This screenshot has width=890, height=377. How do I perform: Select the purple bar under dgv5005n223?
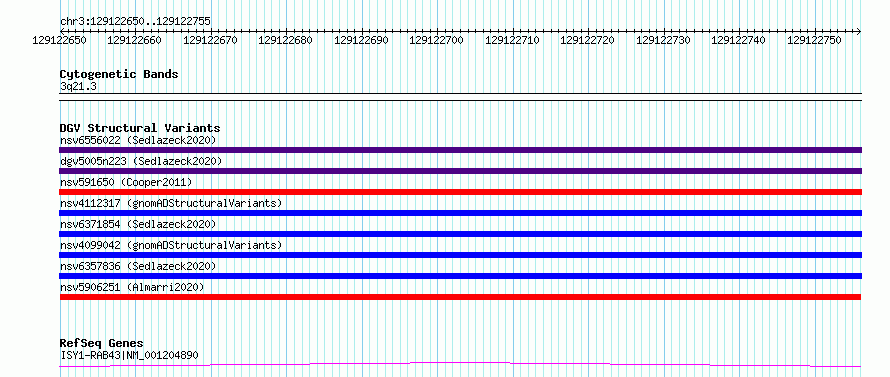(460, 171)
